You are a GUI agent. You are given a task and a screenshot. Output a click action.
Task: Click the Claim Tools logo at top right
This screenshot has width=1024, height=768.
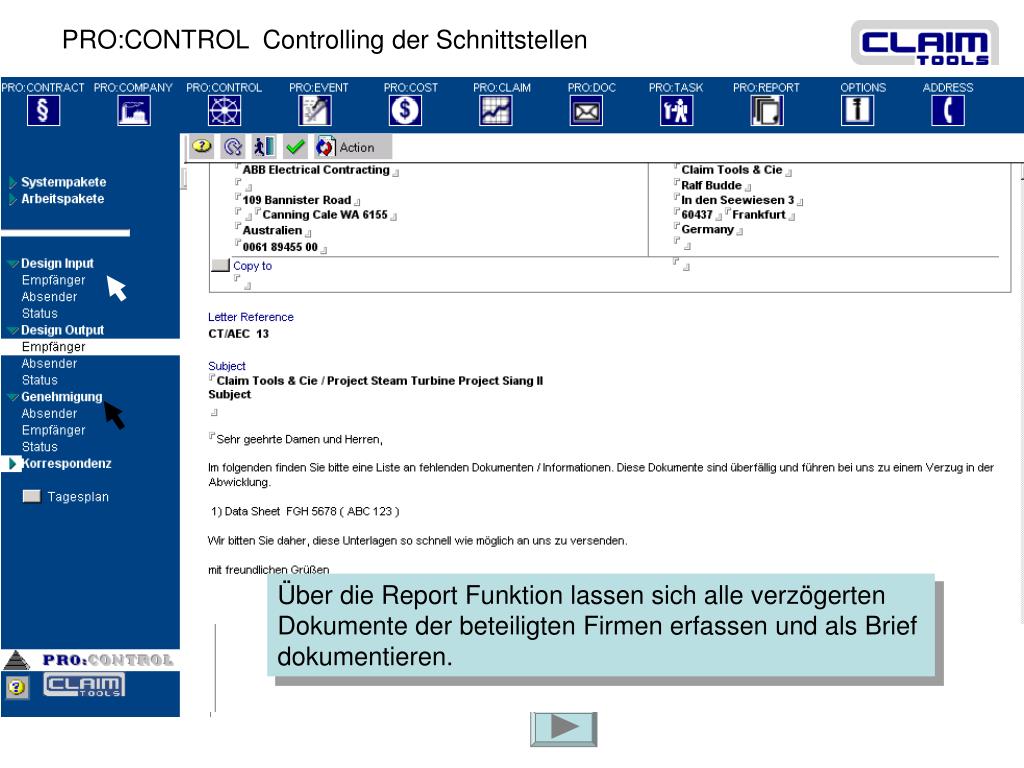tap(925, 43)
